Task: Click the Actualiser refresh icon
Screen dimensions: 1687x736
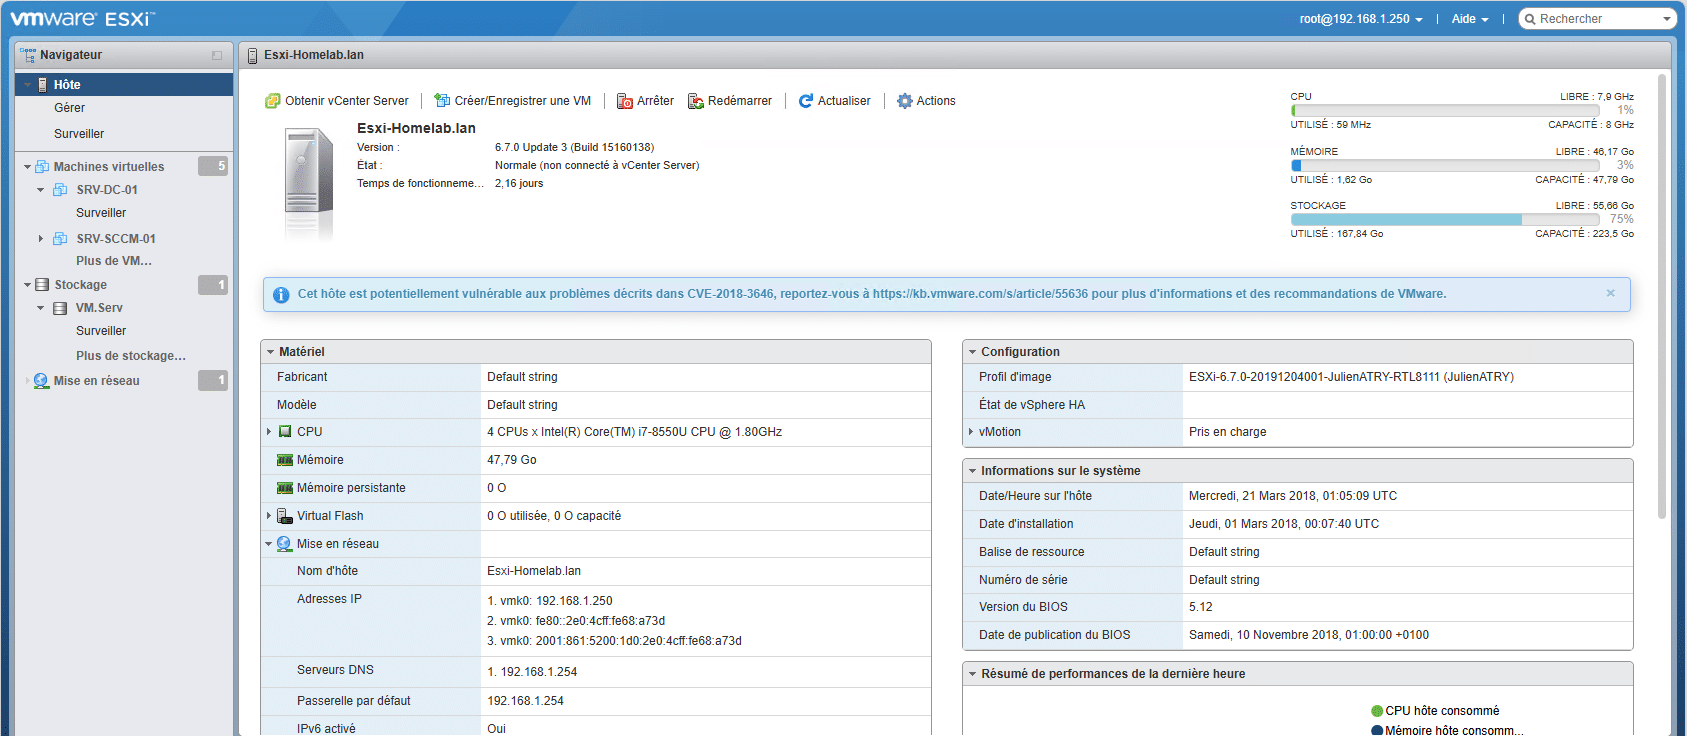Action: point(806,101)
